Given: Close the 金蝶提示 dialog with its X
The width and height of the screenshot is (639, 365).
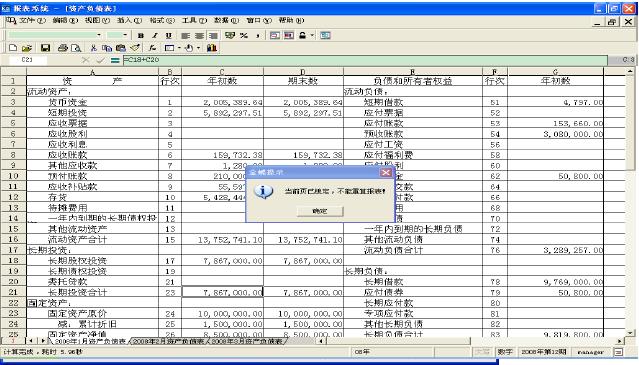Looking at the screenshot, I should tap(386, 172).
